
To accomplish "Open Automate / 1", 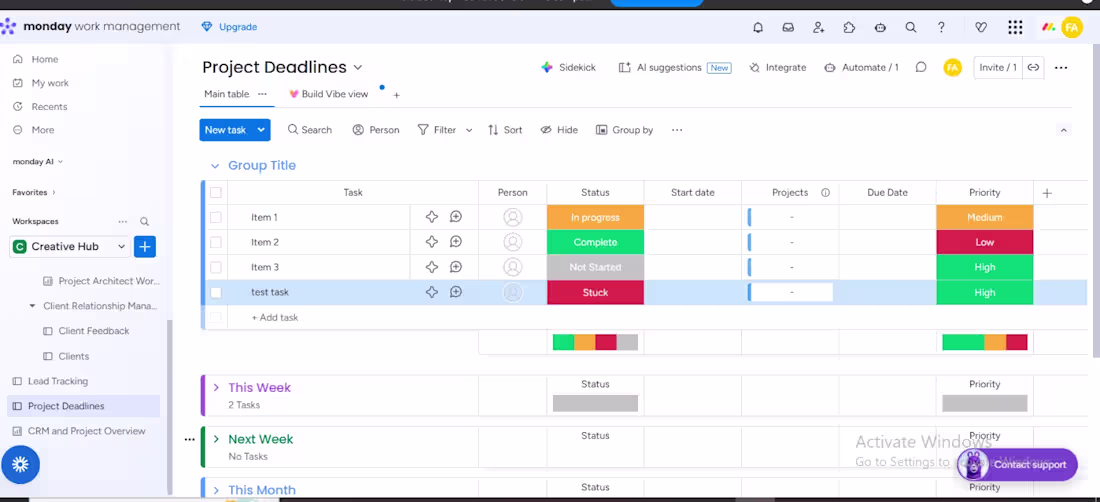I will (x=861, y=67).
